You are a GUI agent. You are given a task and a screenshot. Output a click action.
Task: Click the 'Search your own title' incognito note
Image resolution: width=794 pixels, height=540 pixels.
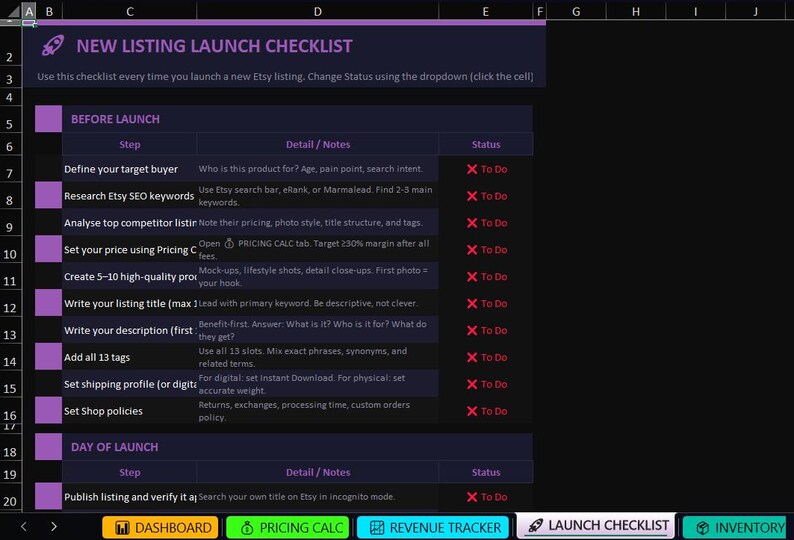click(x=317, y=497)
